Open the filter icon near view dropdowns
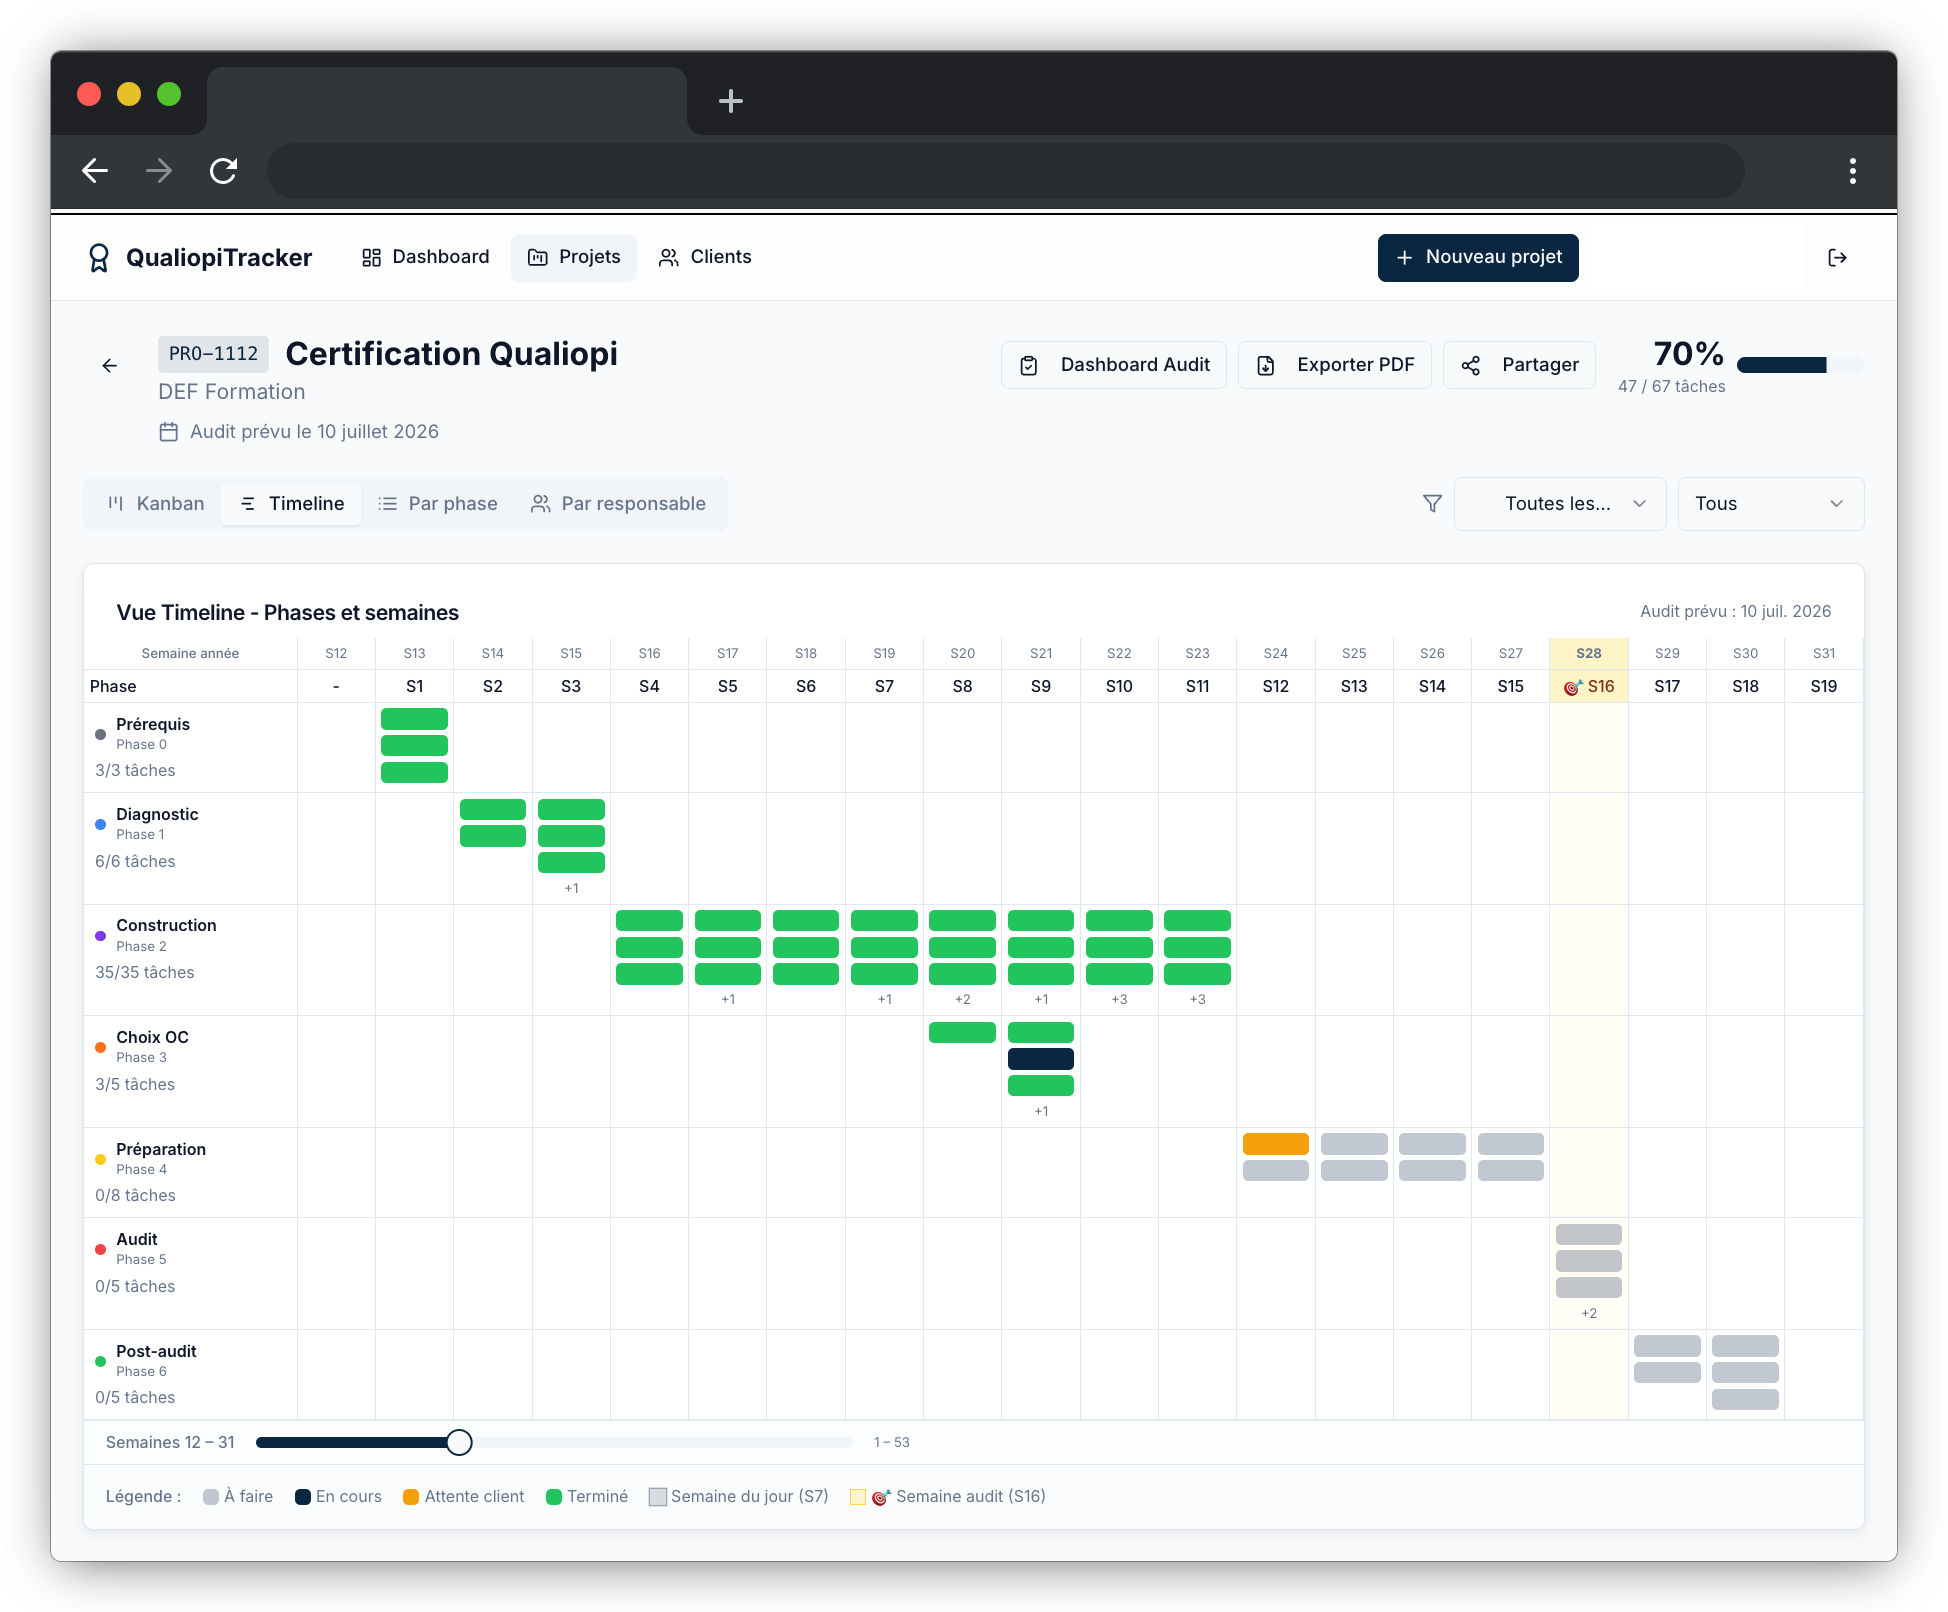 point(1432,503)
